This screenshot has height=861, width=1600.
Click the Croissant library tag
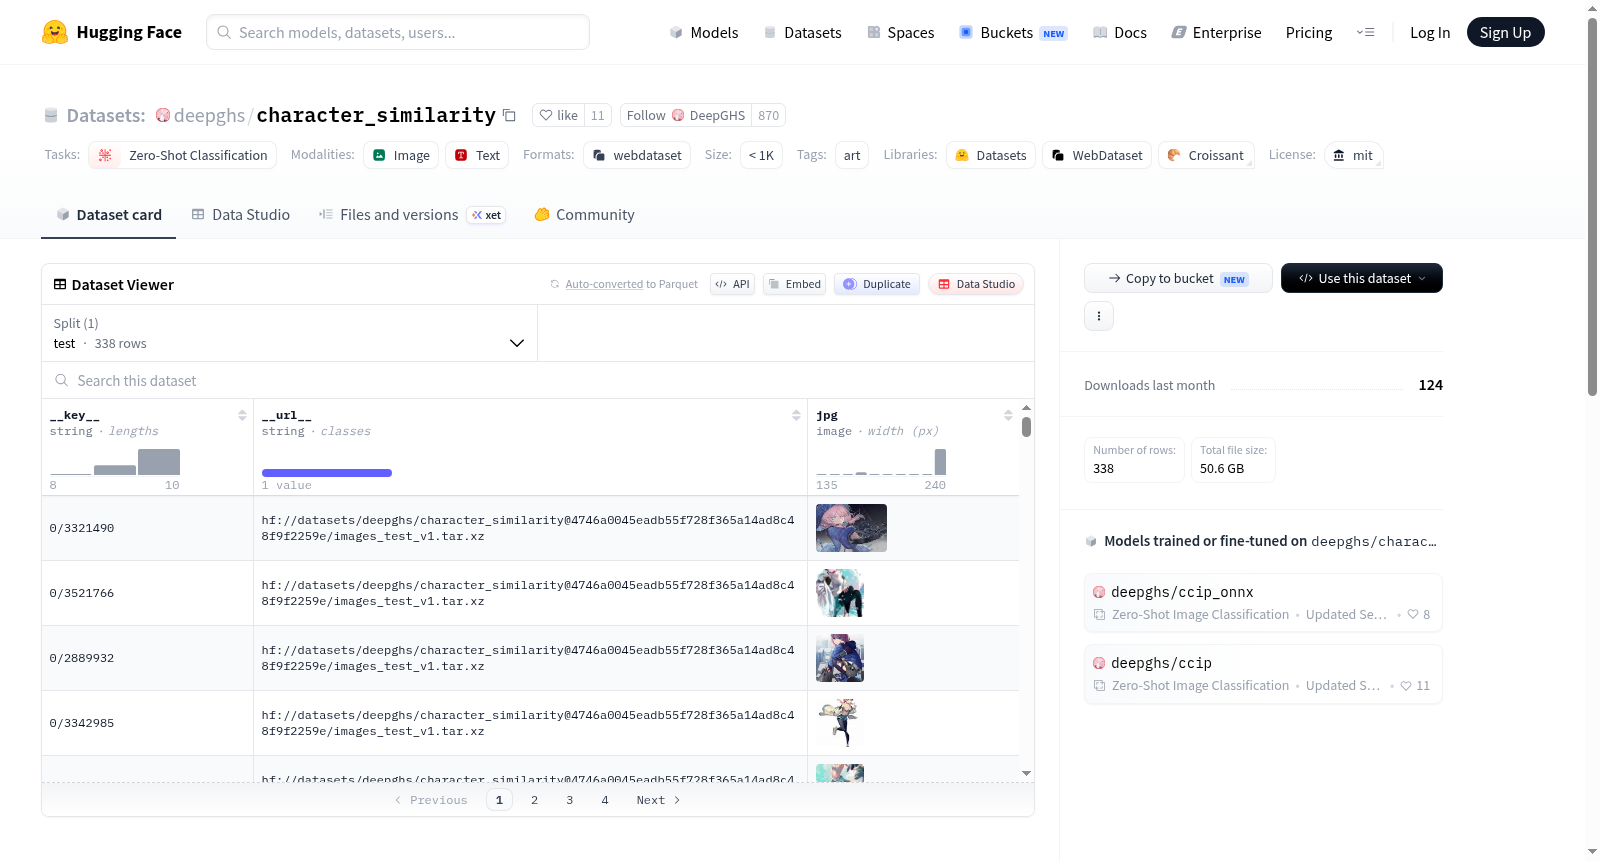pyautogui.click(x=1206, y=155)
